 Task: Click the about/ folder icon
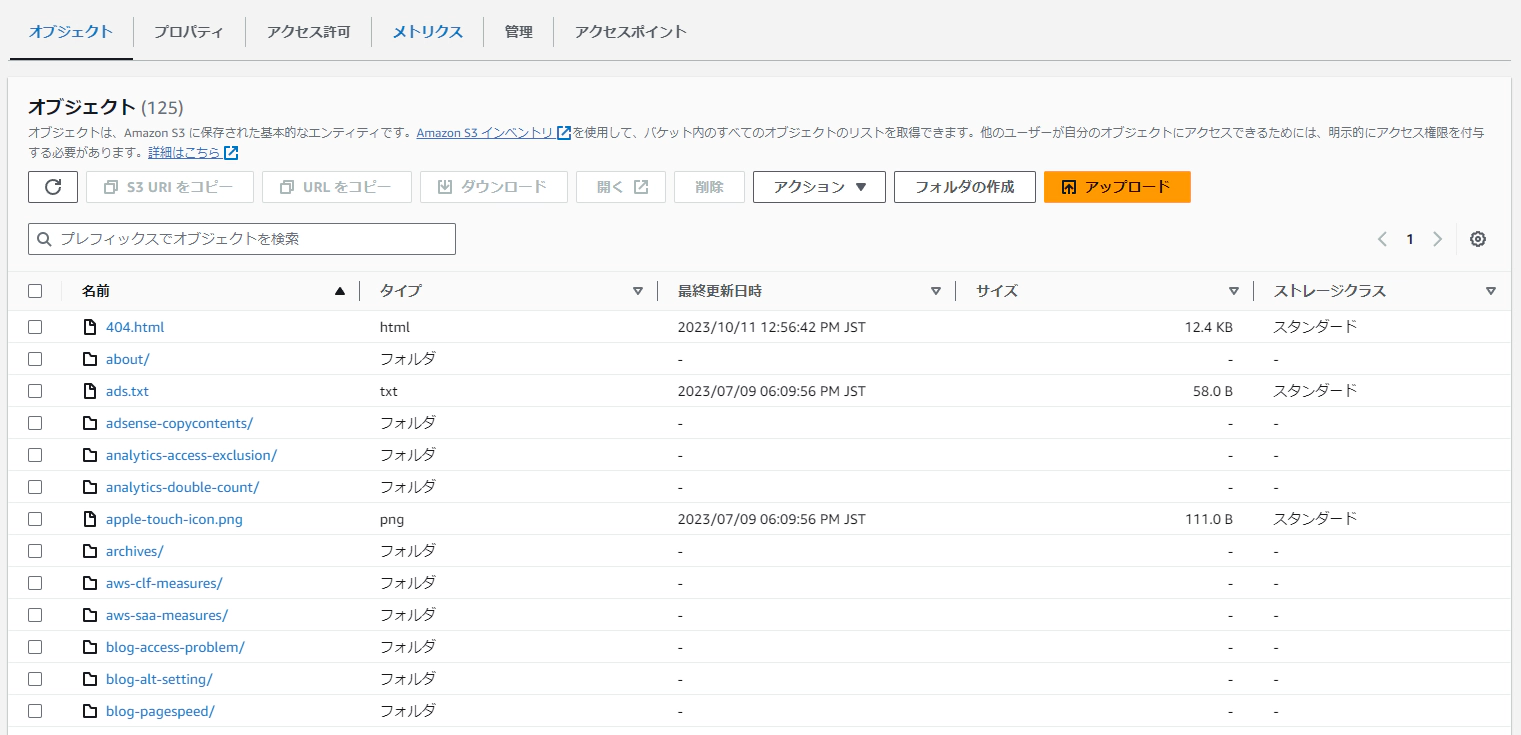[90, 359]
